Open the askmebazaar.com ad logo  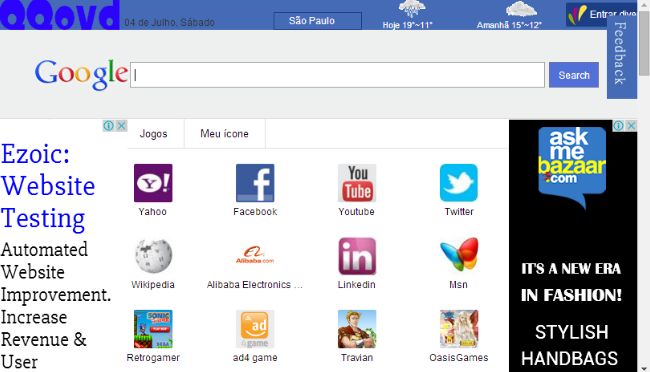(572, 167)
